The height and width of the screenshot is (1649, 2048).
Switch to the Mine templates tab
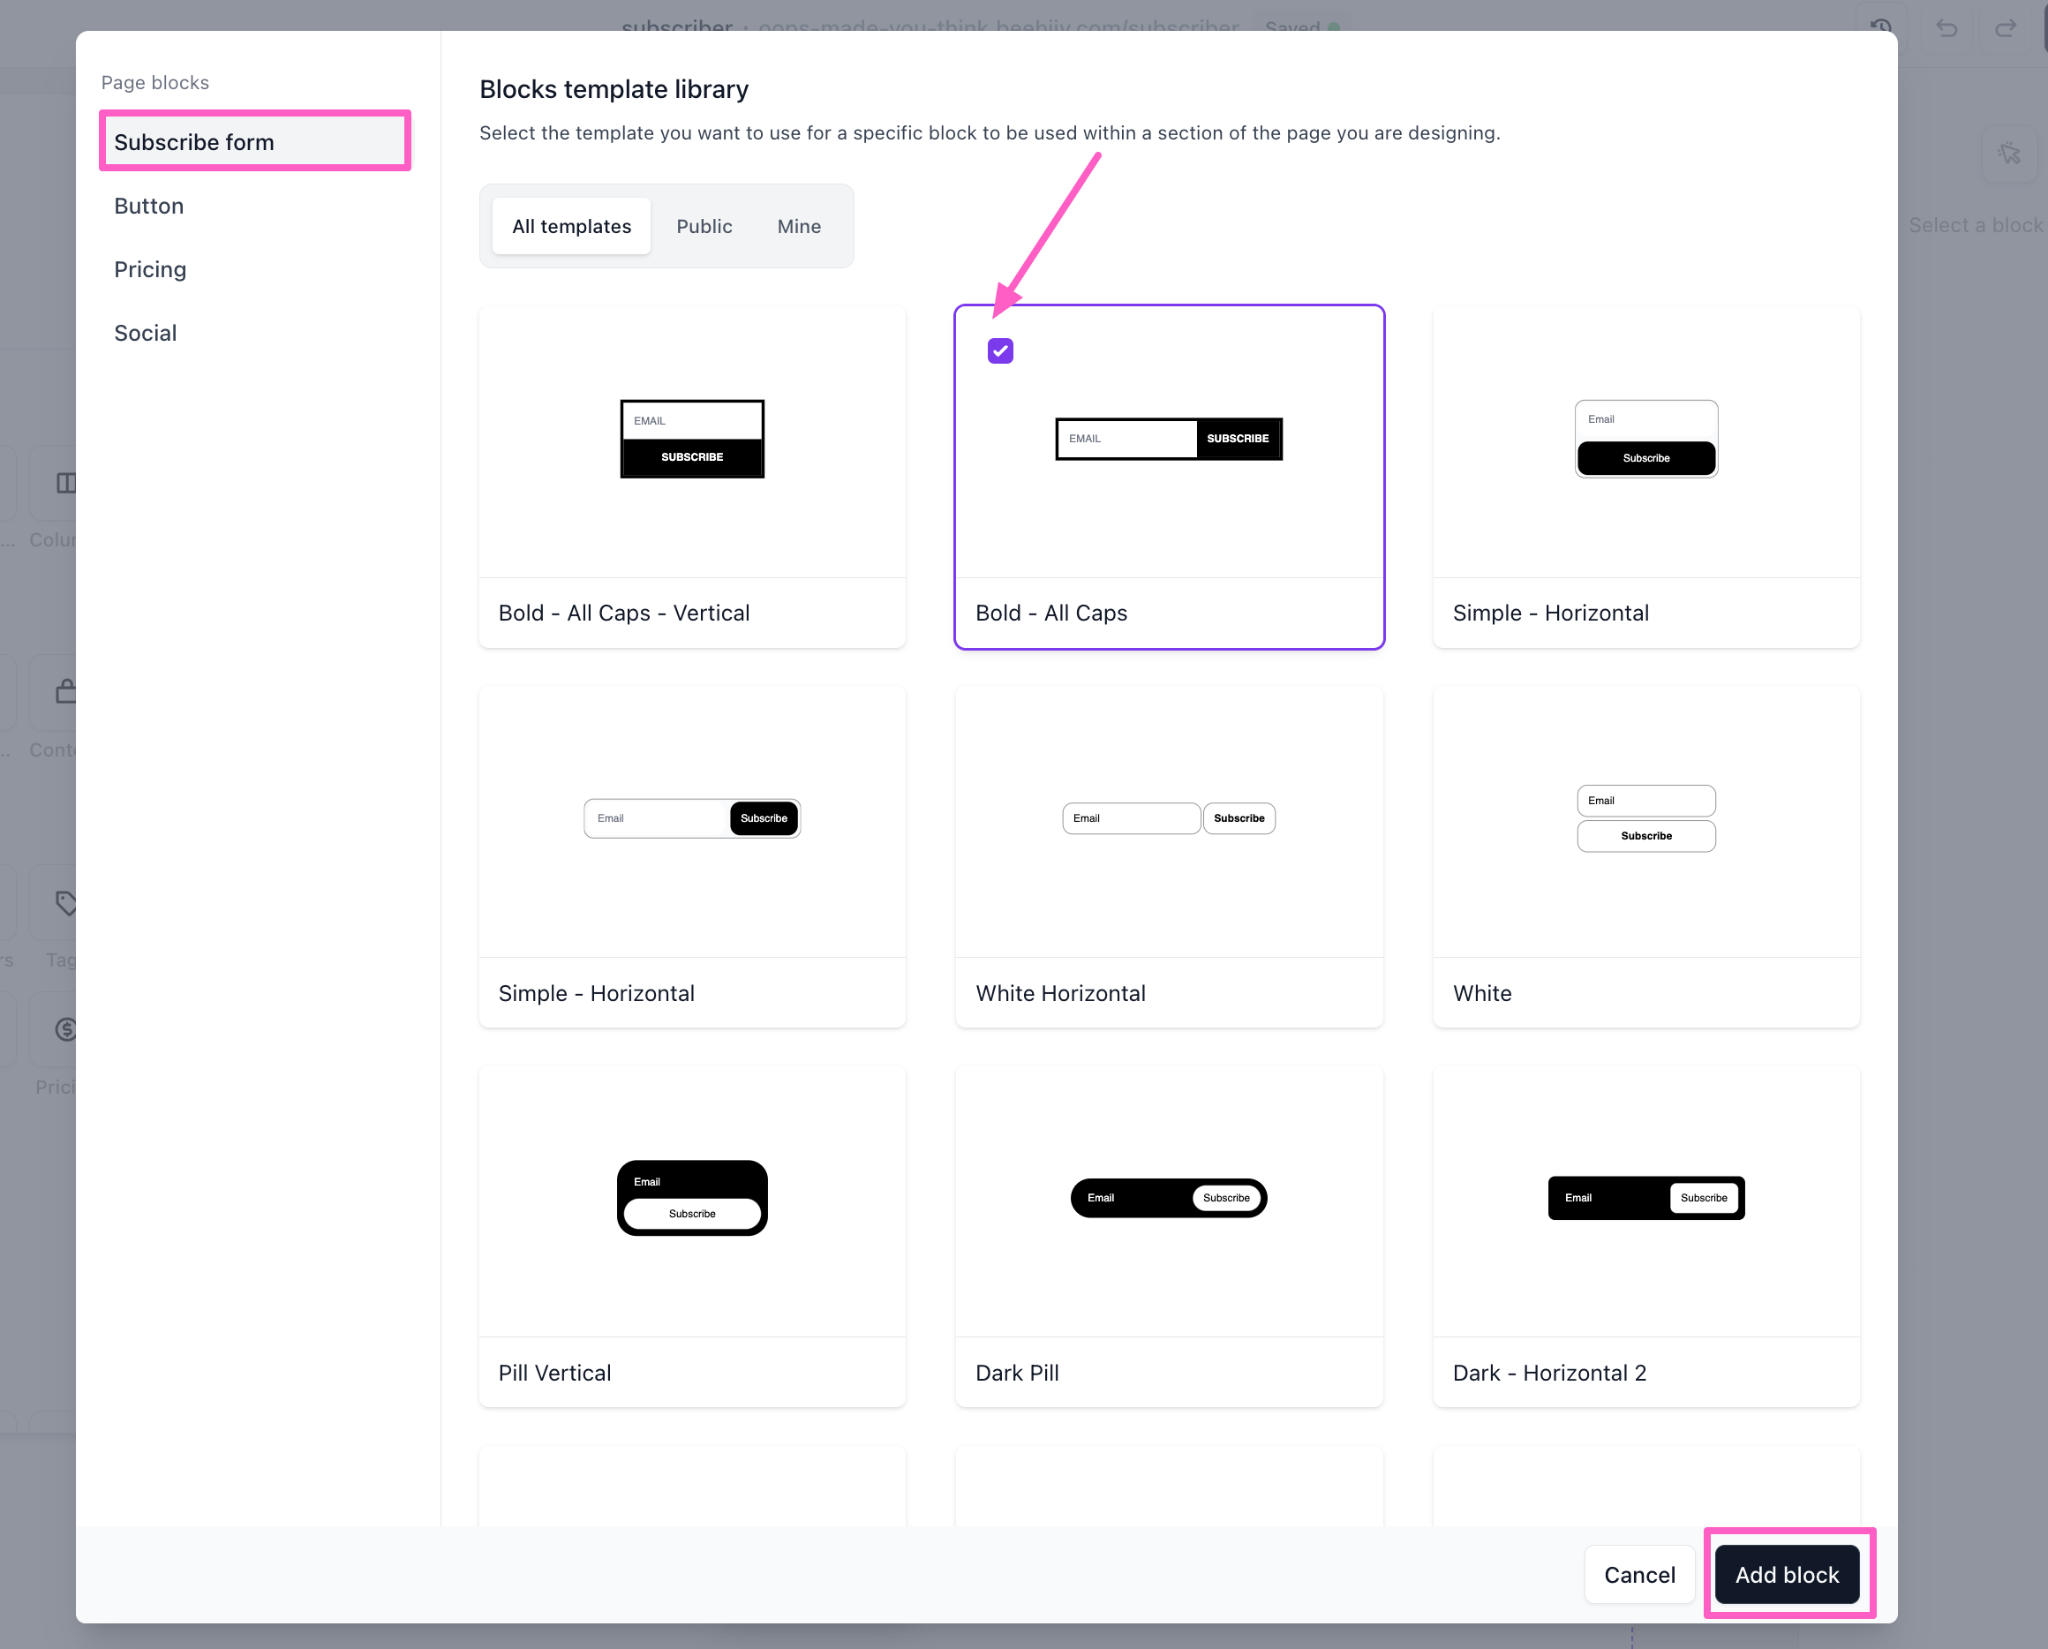coord(799,226)
